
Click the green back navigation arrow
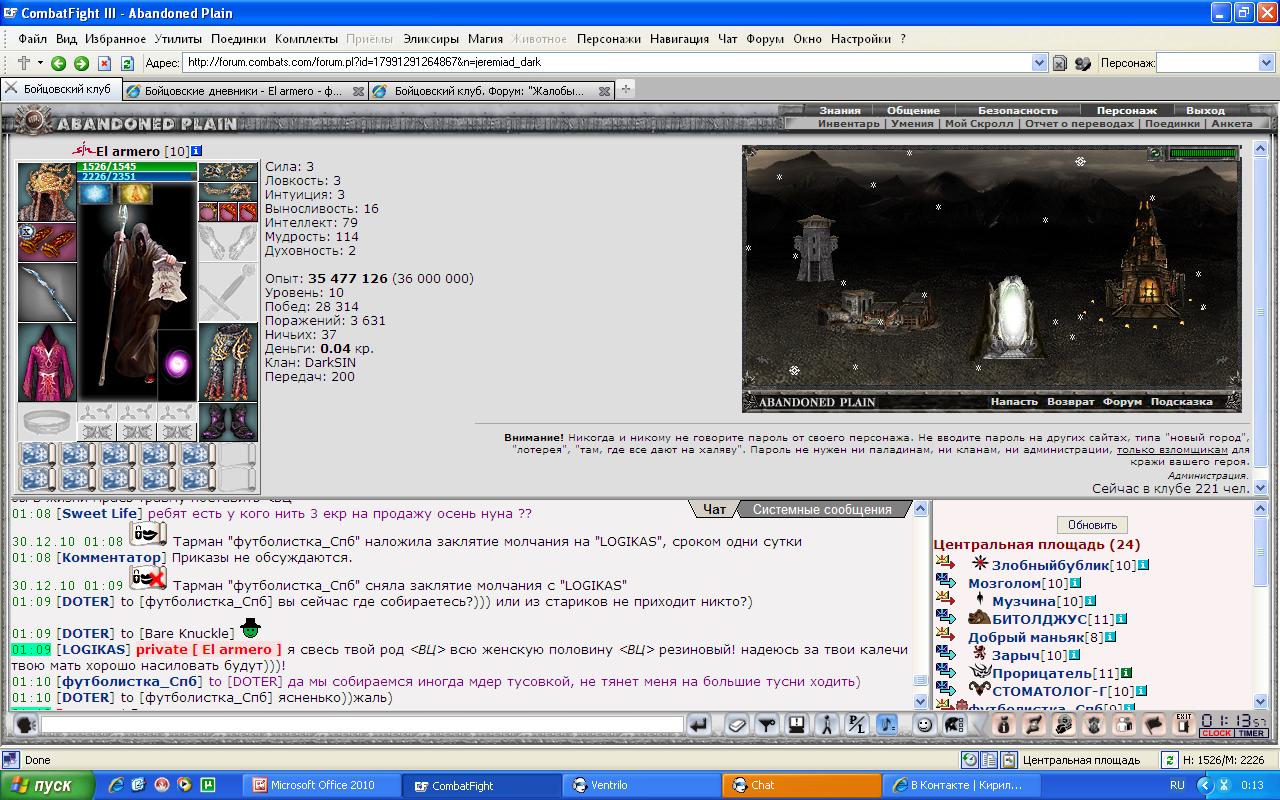tap(58, 63)
